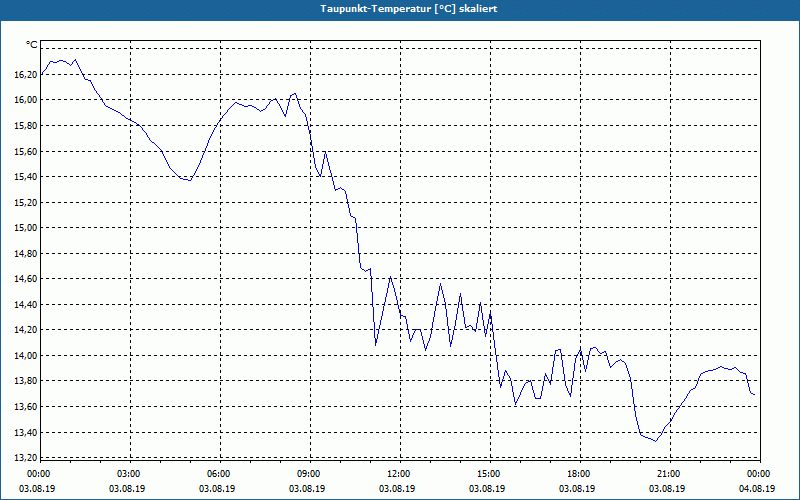
Task: Pick the 15,20 y-axis tick label
Action: 25,203
